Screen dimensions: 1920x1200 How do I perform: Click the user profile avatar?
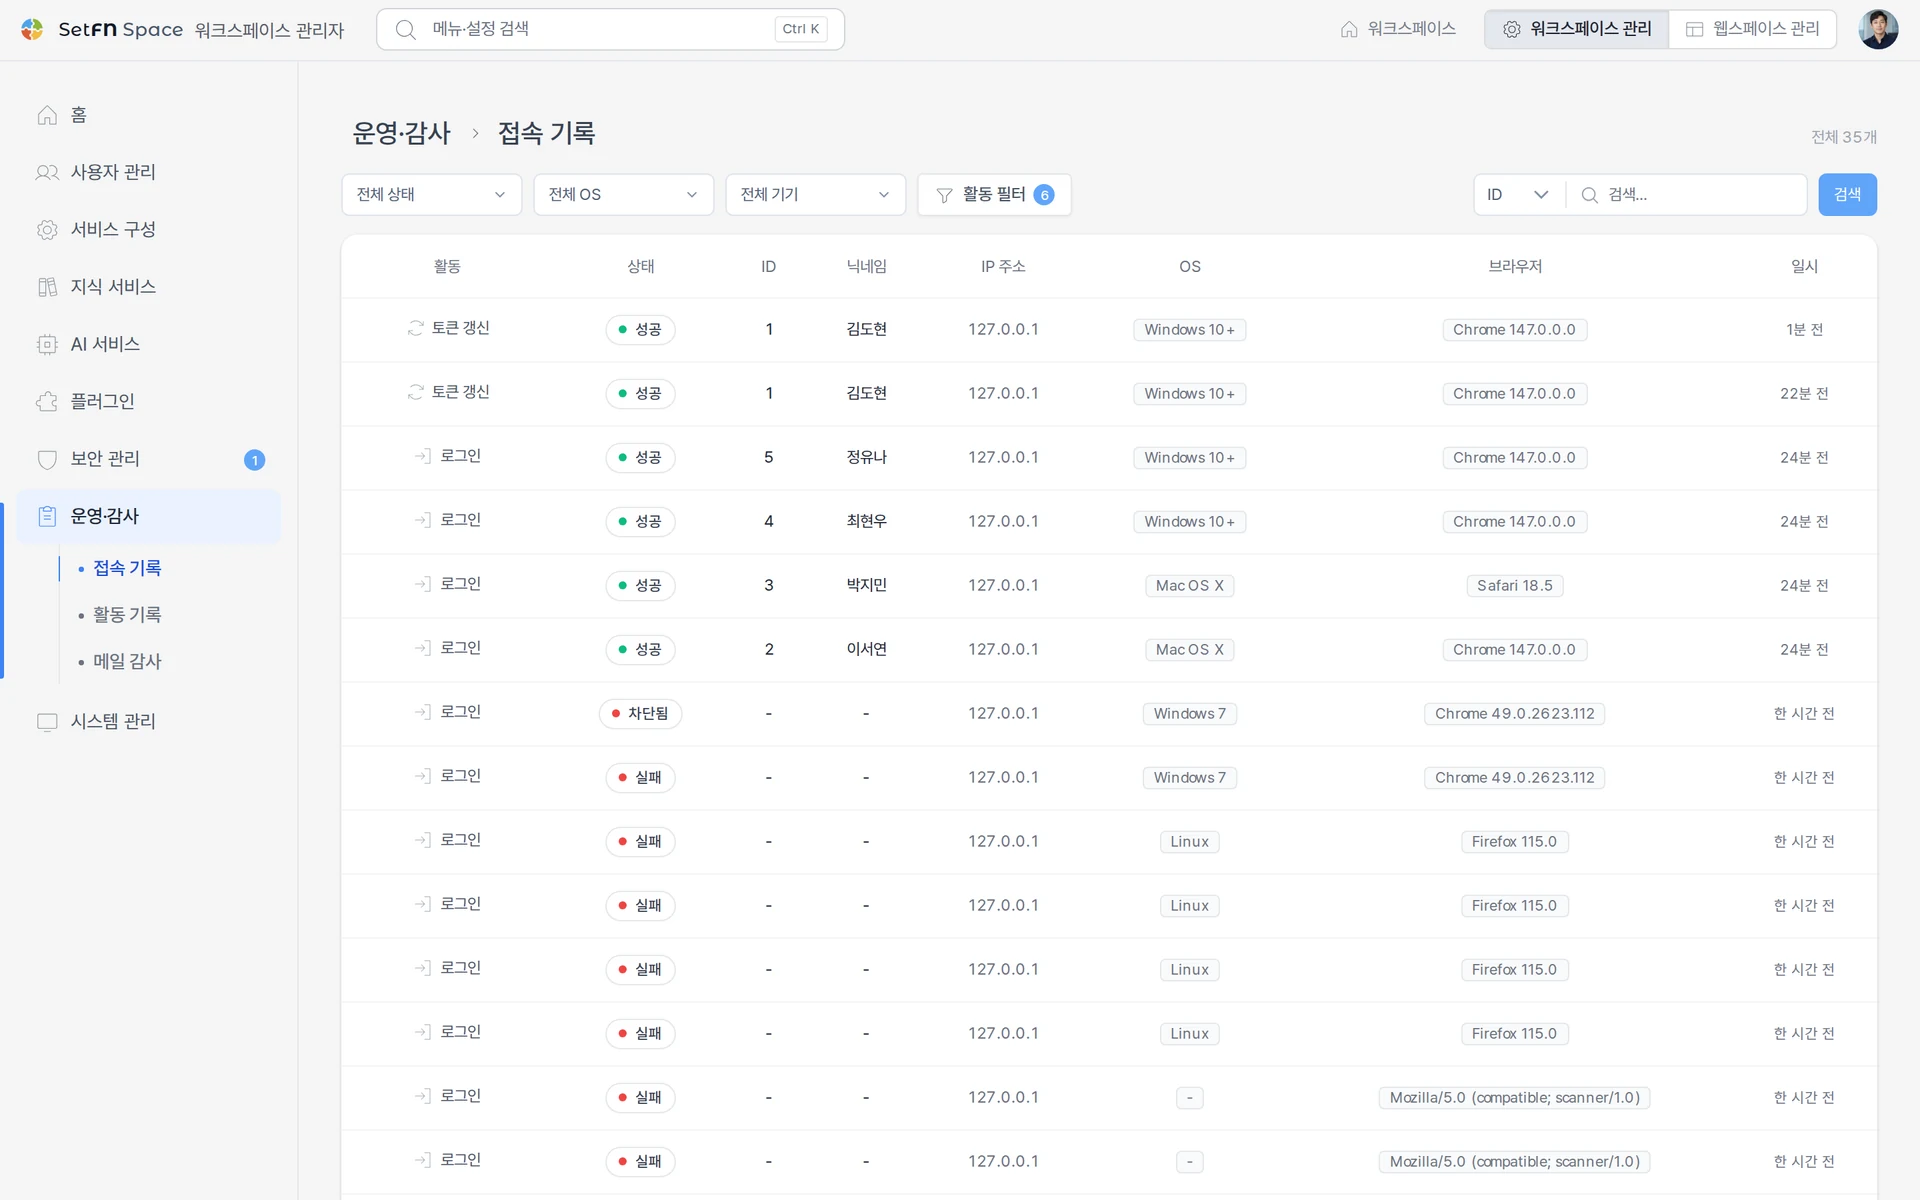pos(1877,29)
